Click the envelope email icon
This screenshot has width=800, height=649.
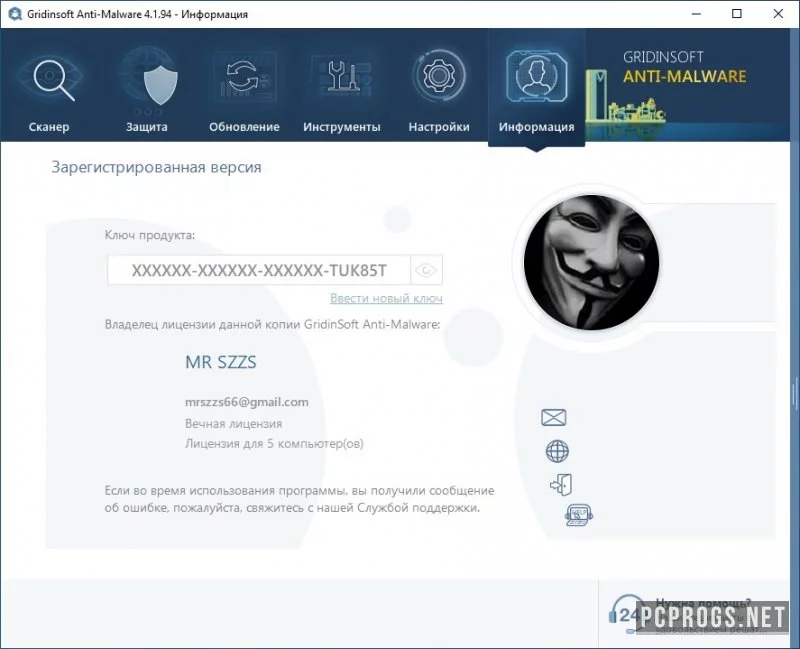pyautogui.click(x=553, y=417)
